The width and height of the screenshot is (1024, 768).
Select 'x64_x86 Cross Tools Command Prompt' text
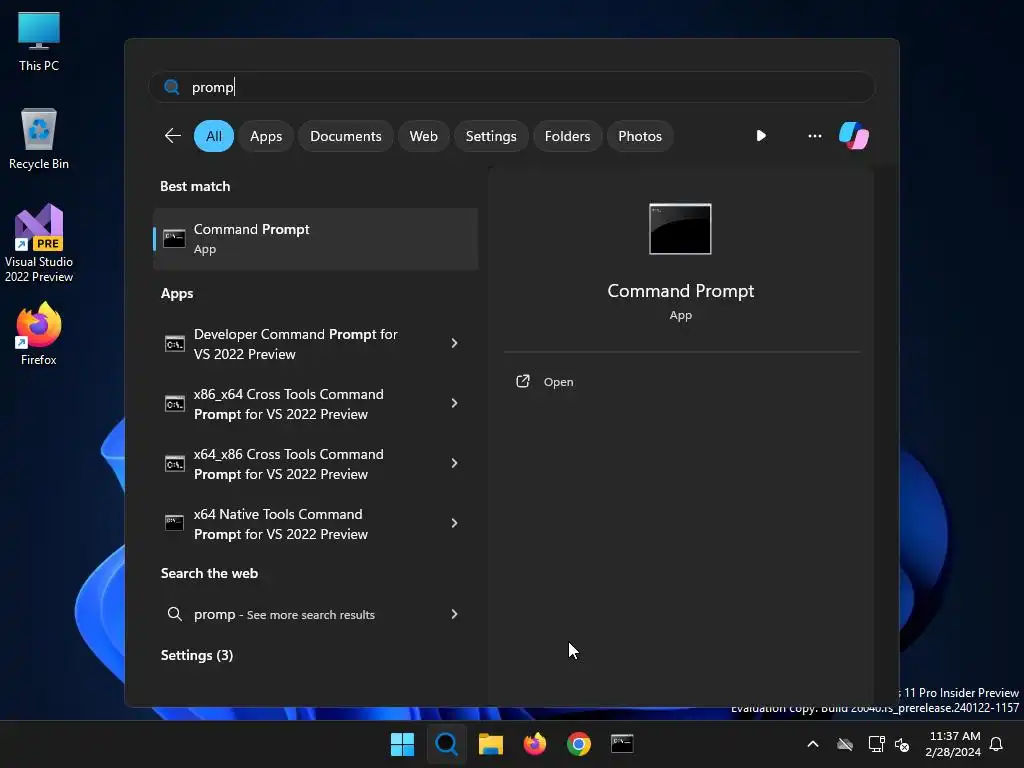click(289, 464)
